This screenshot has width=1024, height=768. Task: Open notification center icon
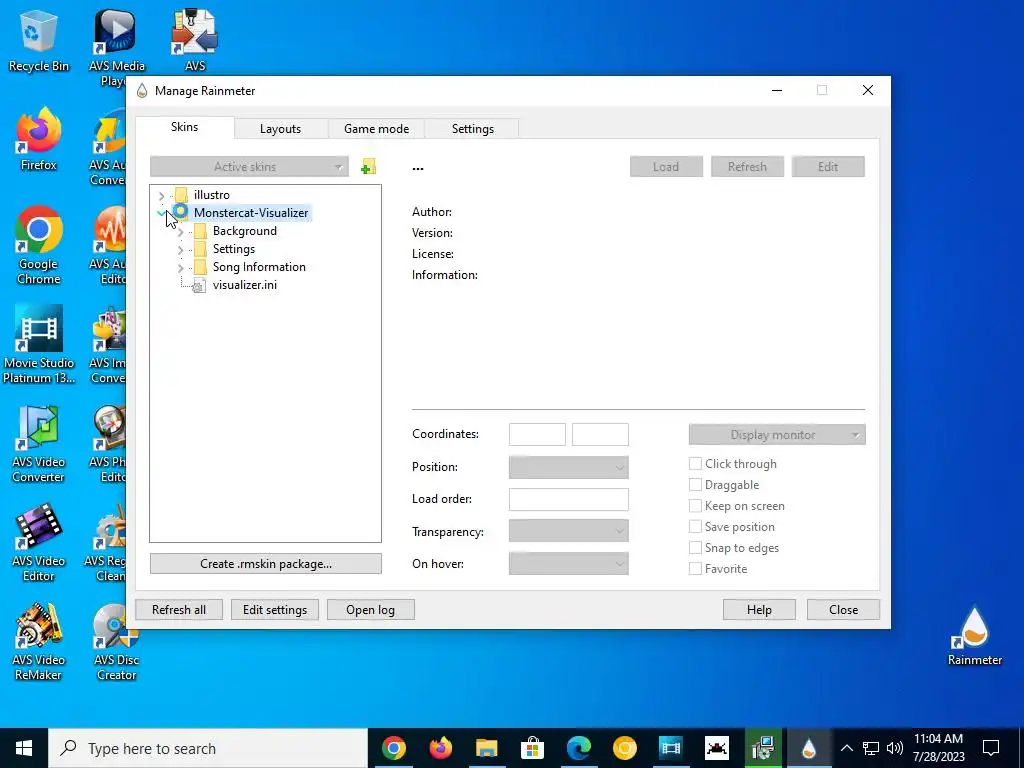[991, 748]
